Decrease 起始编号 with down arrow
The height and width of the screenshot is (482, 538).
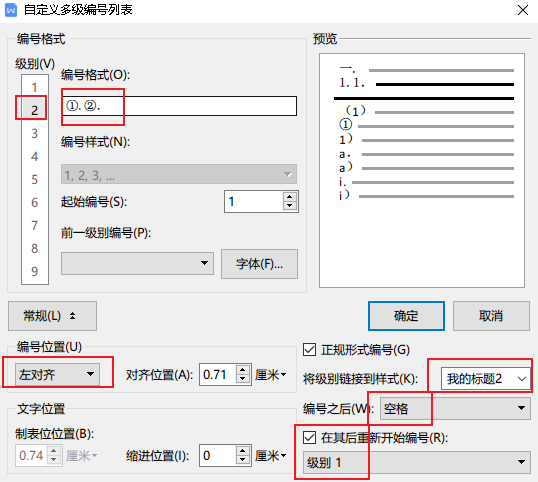[290, 206]
